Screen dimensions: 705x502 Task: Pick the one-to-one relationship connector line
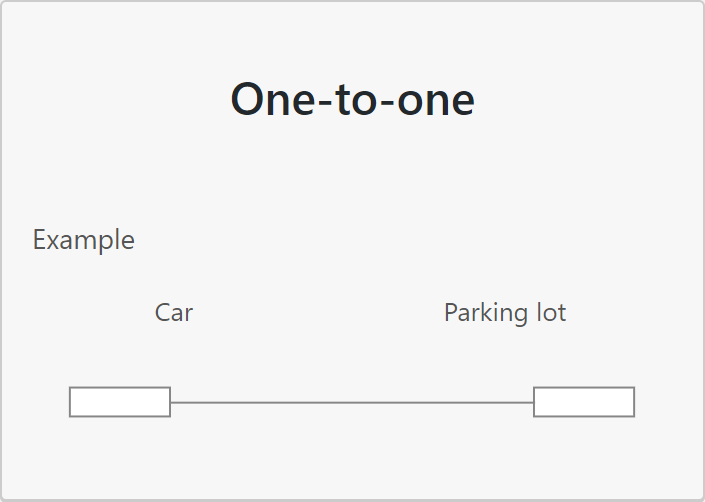point(352,402)
